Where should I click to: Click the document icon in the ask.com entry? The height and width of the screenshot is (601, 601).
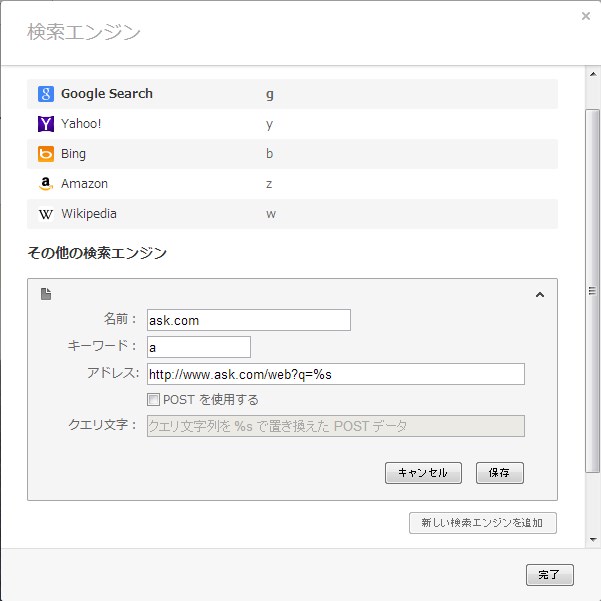46,294
